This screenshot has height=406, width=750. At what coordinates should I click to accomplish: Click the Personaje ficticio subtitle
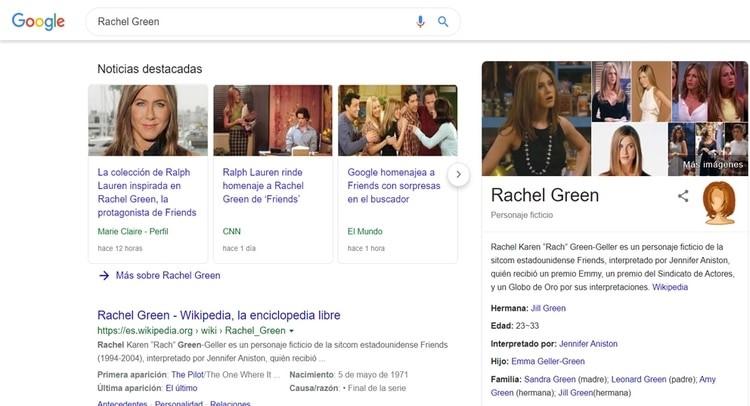[x=522, y=215]
